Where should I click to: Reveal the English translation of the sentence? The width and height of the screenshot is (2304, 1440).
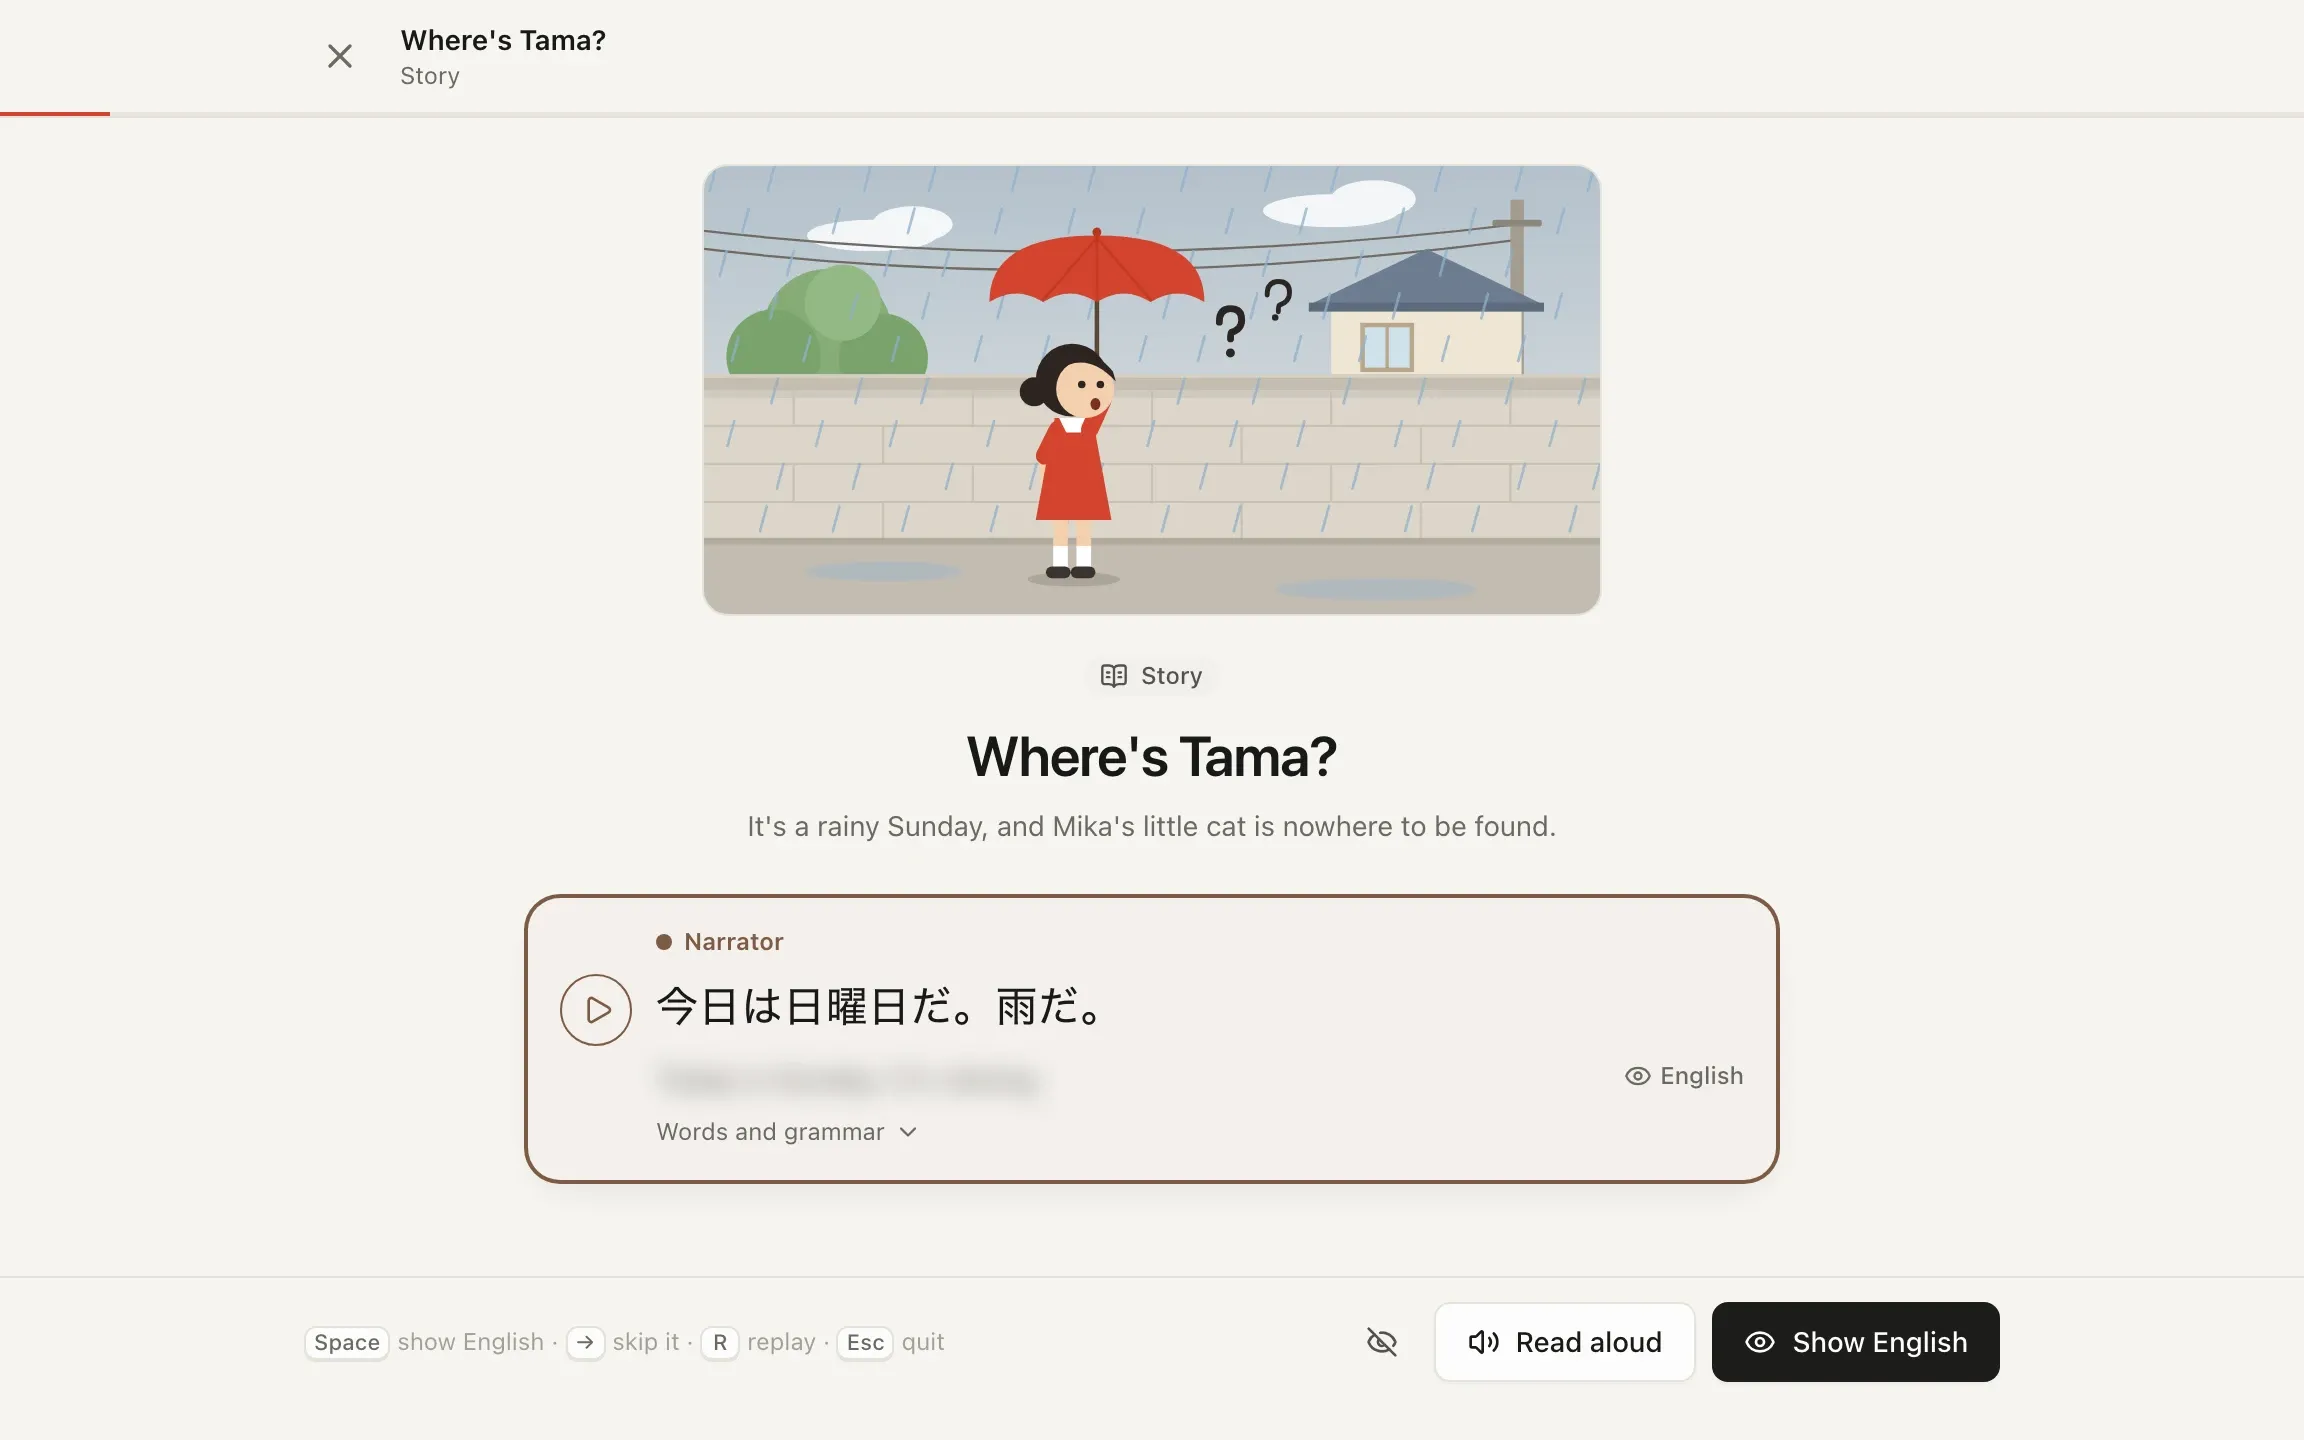click(1684, 1076)
